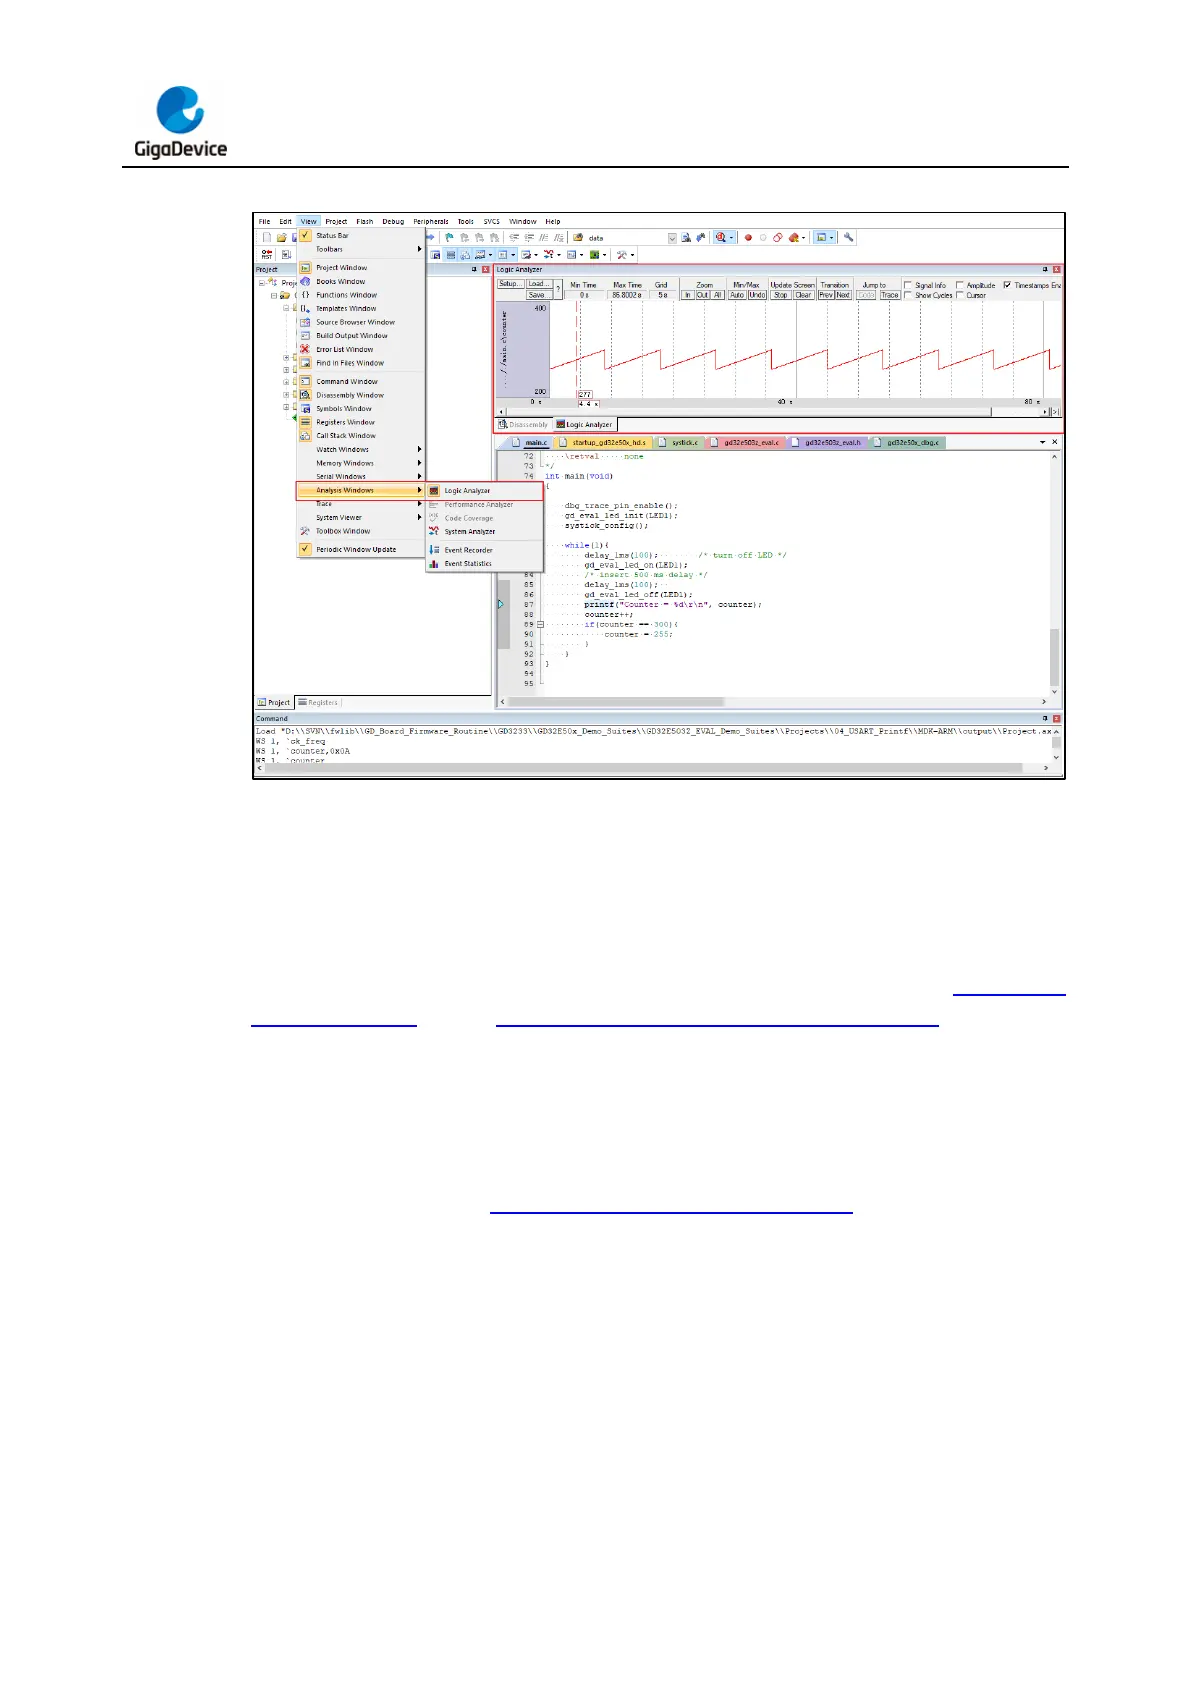Screen dimensions: 1191x1684
Task: Switch to the systick.c editor tab
Action: [x=678, y=442]
